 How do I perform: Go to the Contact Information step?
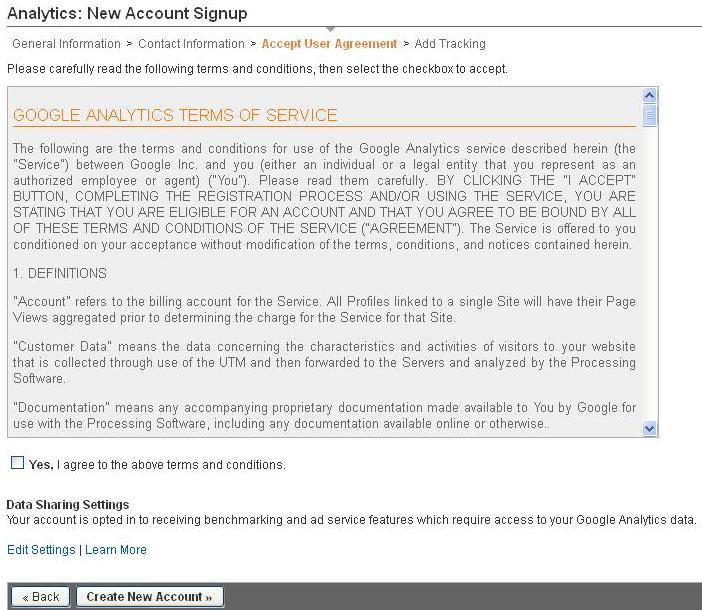coord(191,44)
